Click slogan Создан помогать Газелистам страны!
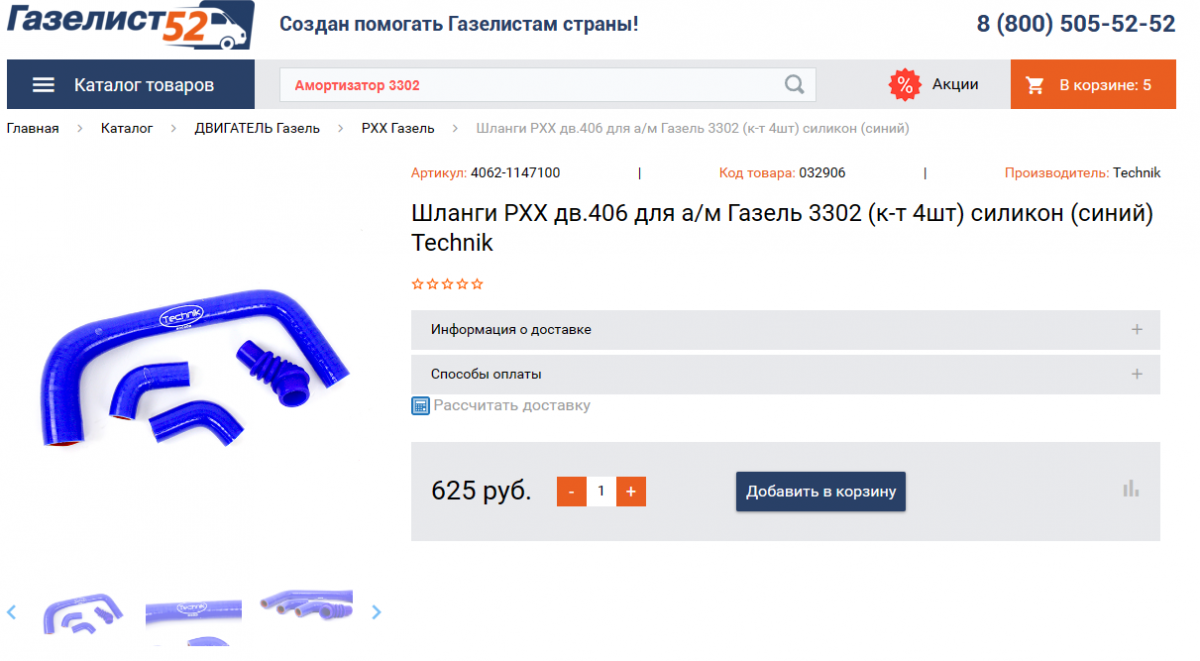Viewport: 1200px width, 661px height. point(459,24)
